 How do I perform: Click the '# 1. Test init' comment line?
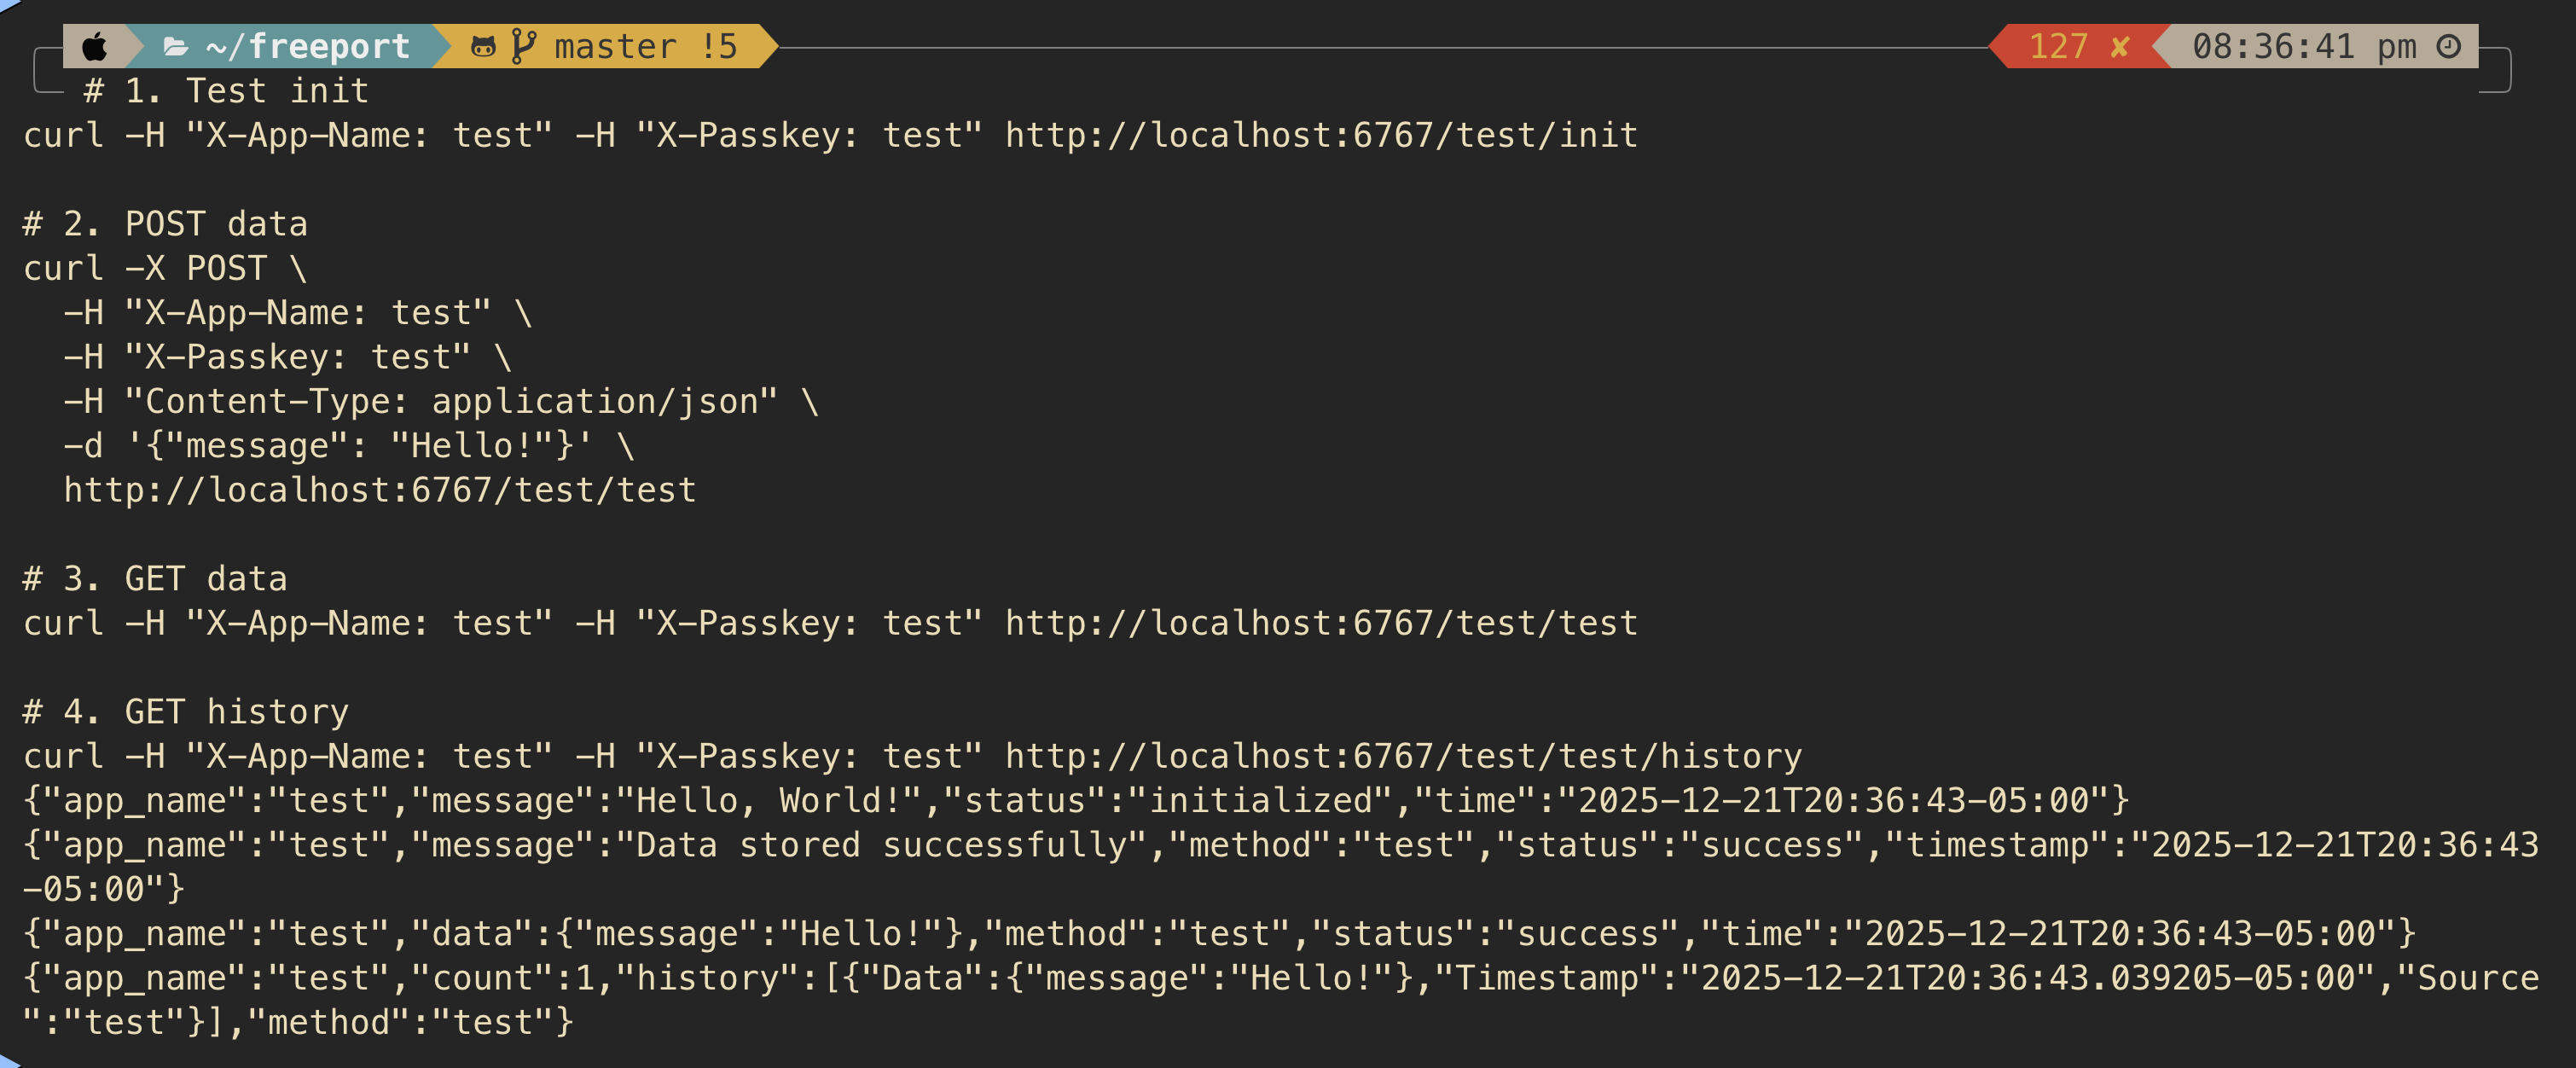tap(227, 91)
